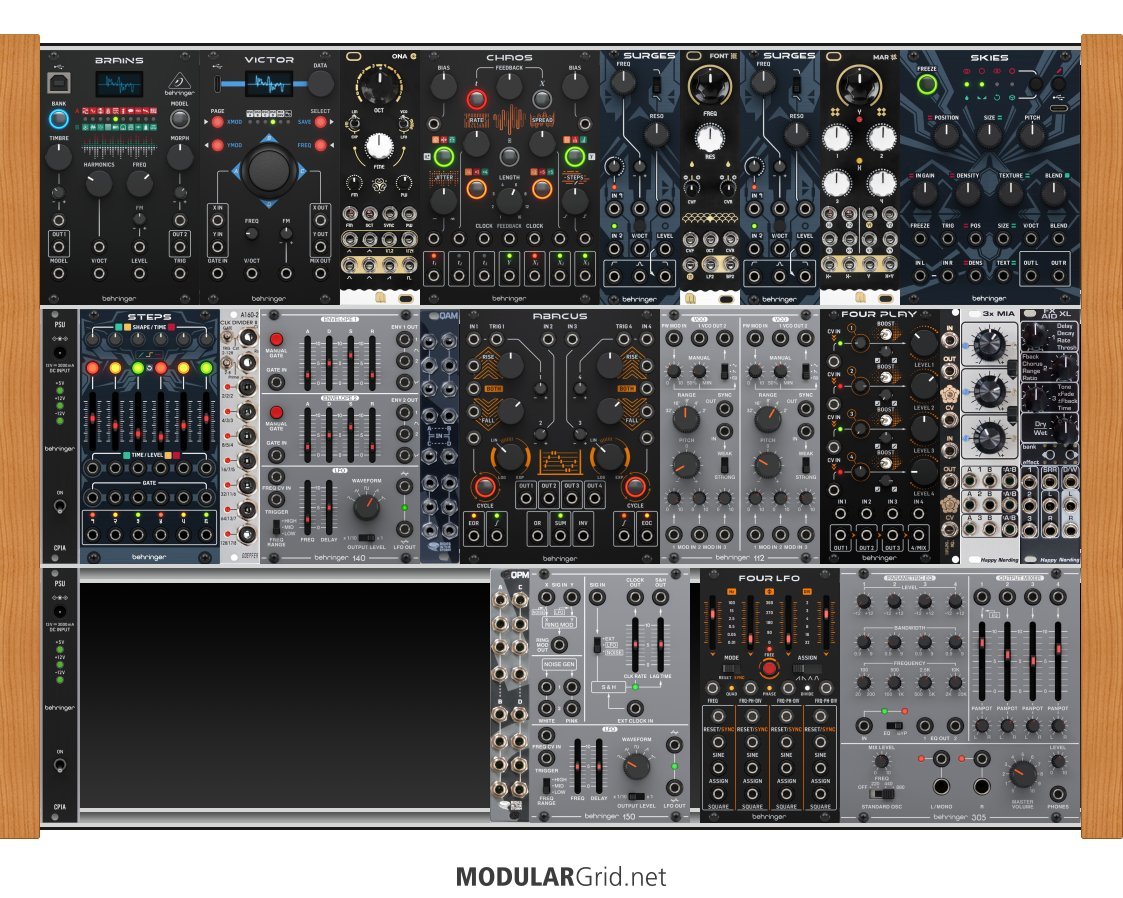Toggle the ASSIGN switch on Four LFO
Screen dimensions: 1123x898
(807, 669)
